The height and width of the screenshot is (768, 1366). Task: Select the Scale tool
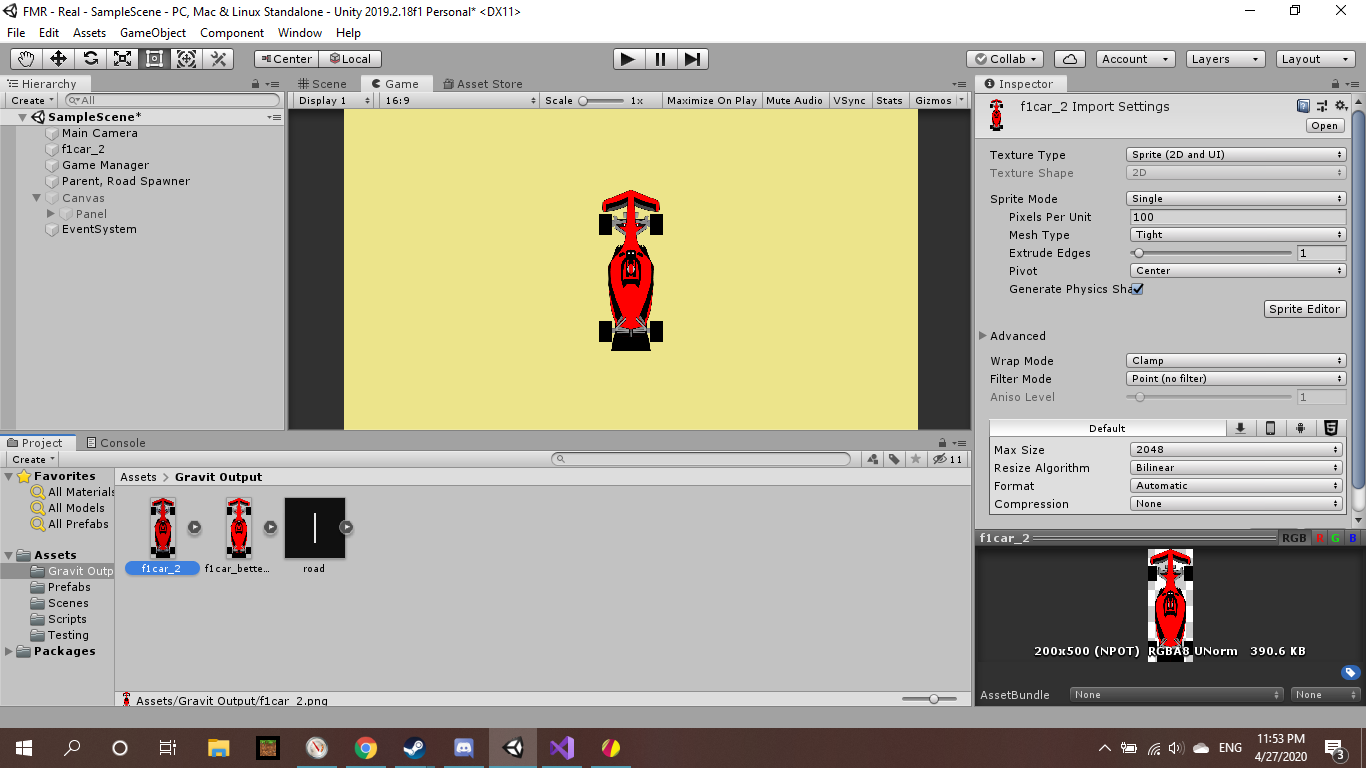[122, 59]
